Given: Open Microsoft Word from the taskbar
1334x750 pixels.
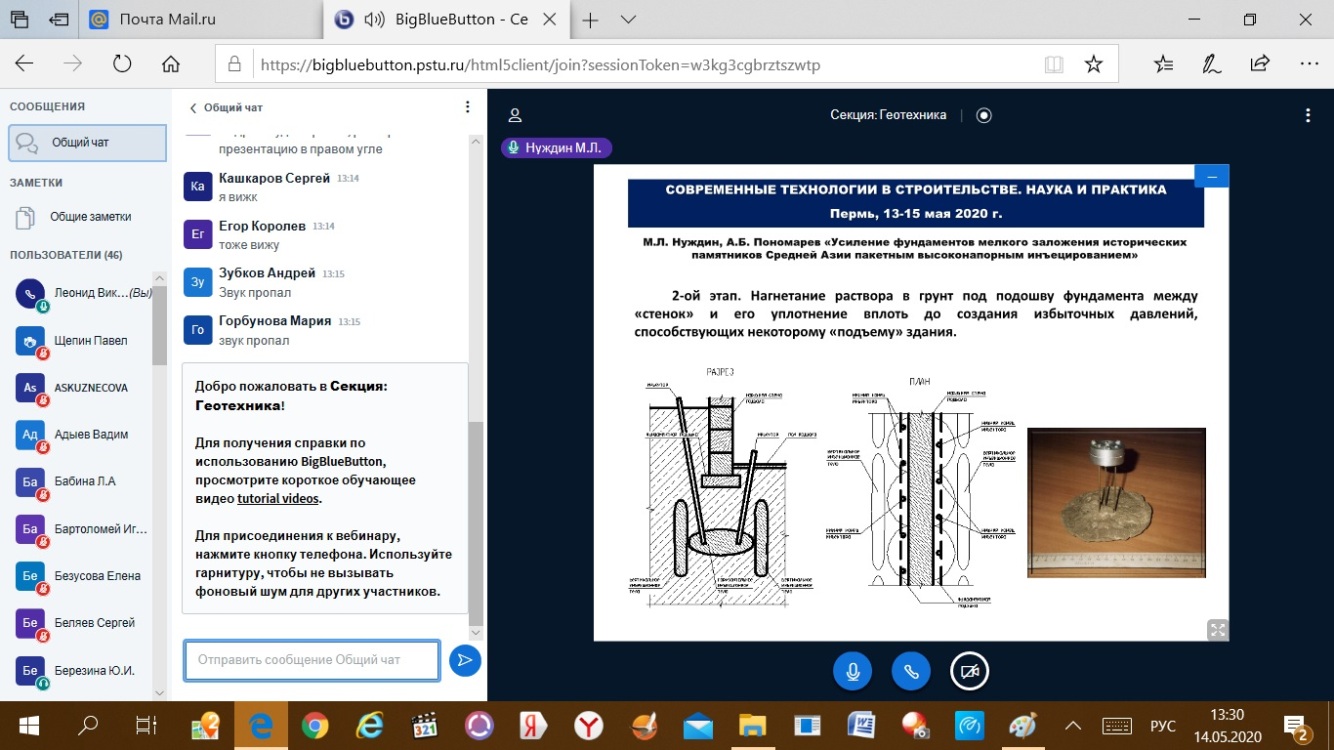Looking at the screenshot, I should (x=862, y=725).
